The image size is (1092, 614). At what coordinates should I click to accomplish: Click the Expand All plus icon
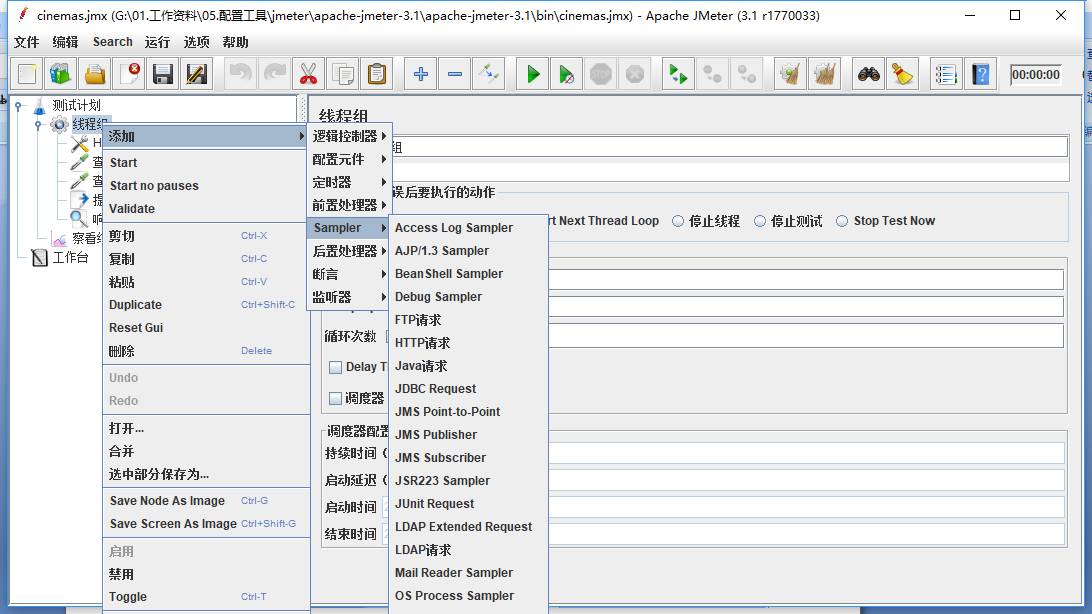[x=421, y=74]
